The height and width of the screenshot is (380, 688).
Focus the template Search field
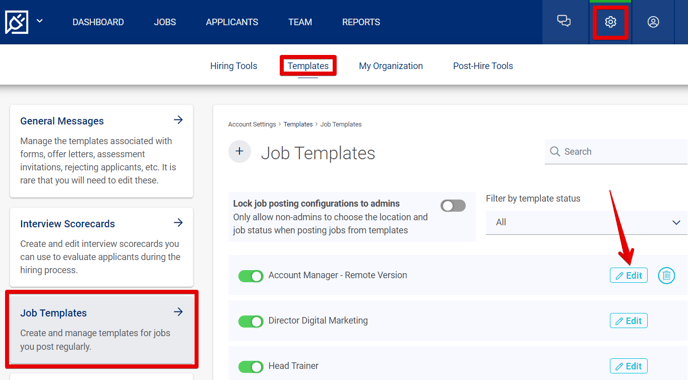tap(616, 152)
